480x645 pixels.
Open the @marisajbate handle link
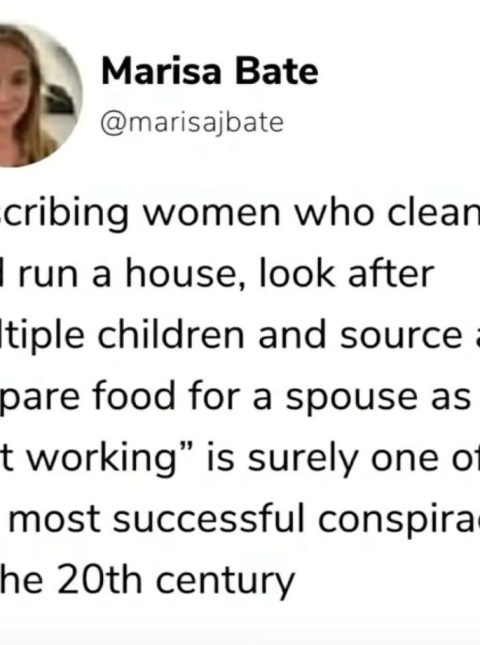click(192, 123)
